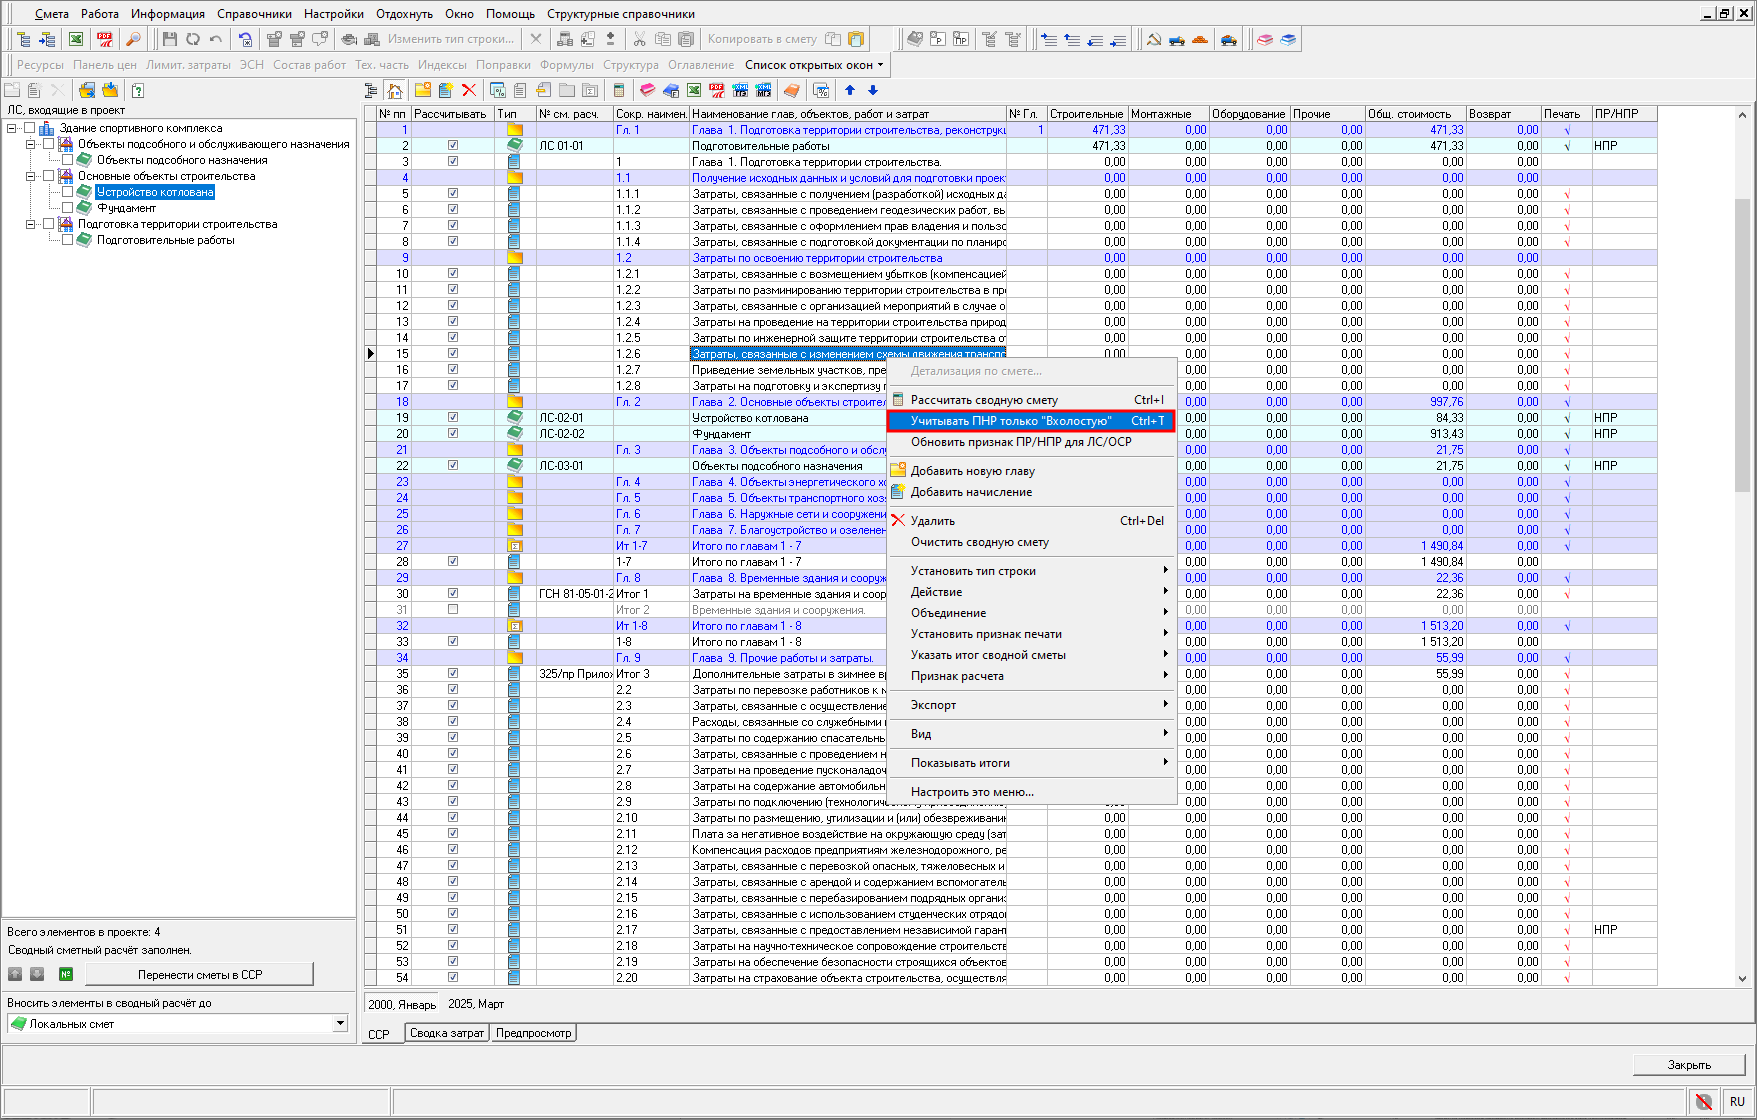
Task: Open the Справочники menu
Action: pos(254,14)
